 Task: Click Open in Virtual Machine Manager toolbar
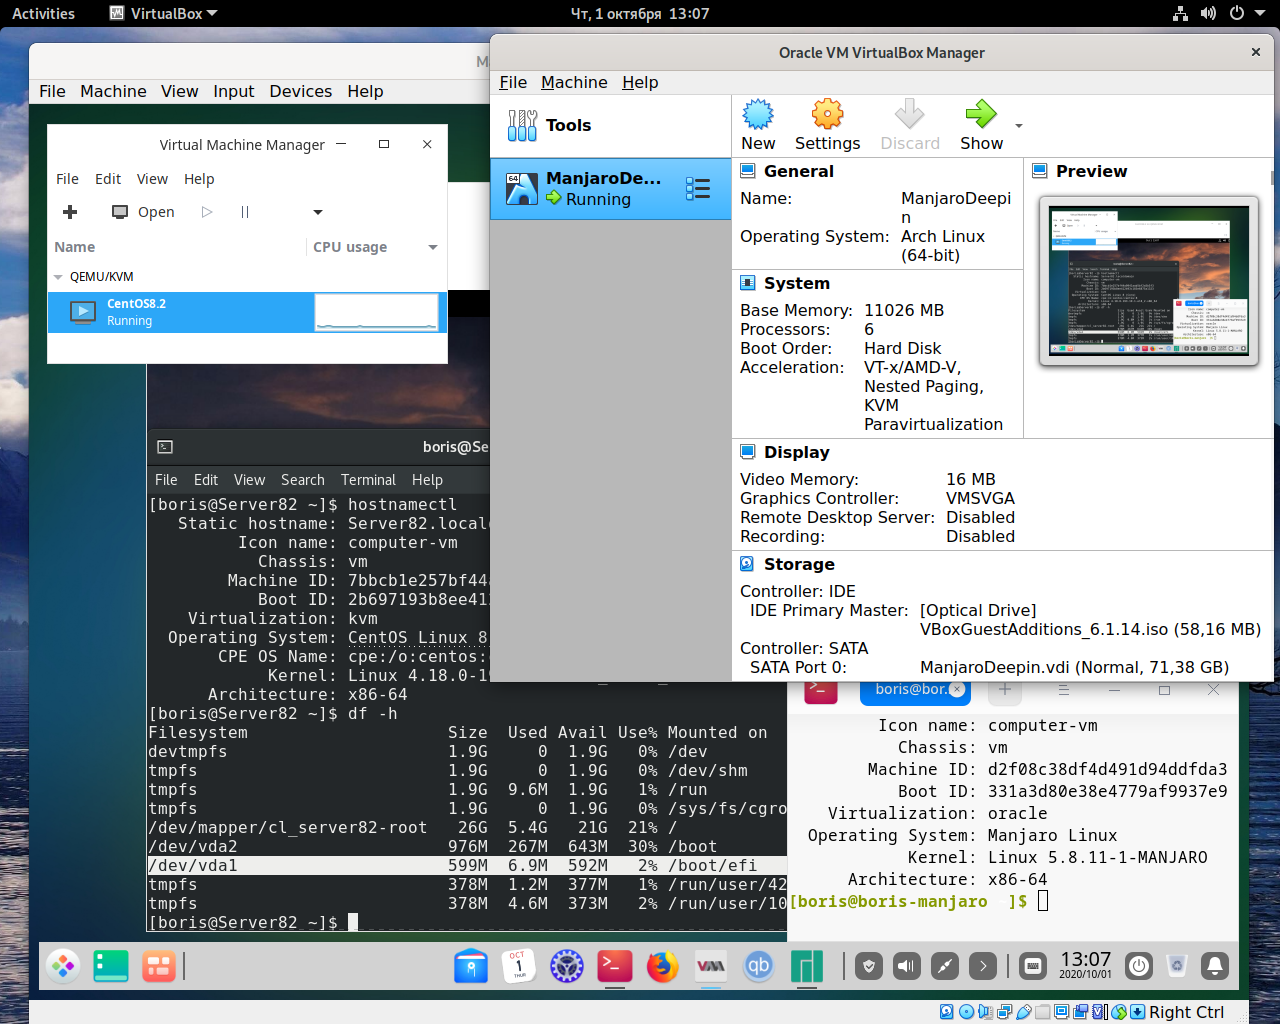pyautogui.click(x=143, y=212)
